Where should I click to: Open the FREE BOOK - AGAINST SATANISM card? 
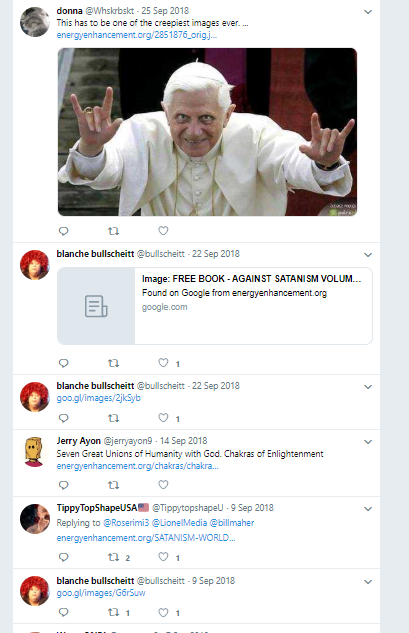pos(215,306)
